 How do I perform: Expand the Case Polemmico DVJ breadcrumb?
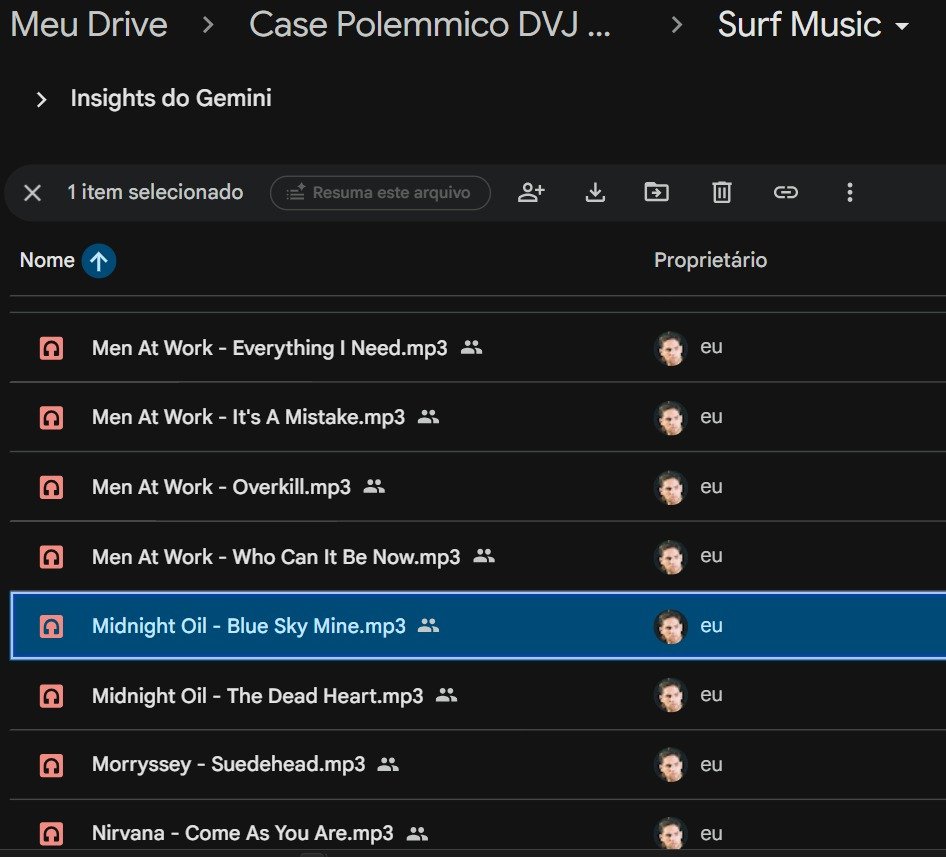[x=432, y=25]
